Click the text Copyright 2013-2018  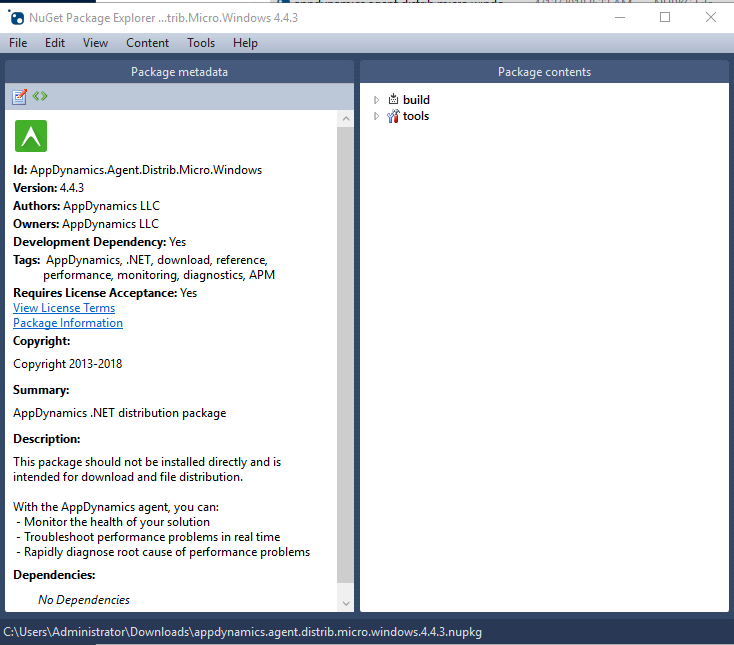tap(67, 364)
